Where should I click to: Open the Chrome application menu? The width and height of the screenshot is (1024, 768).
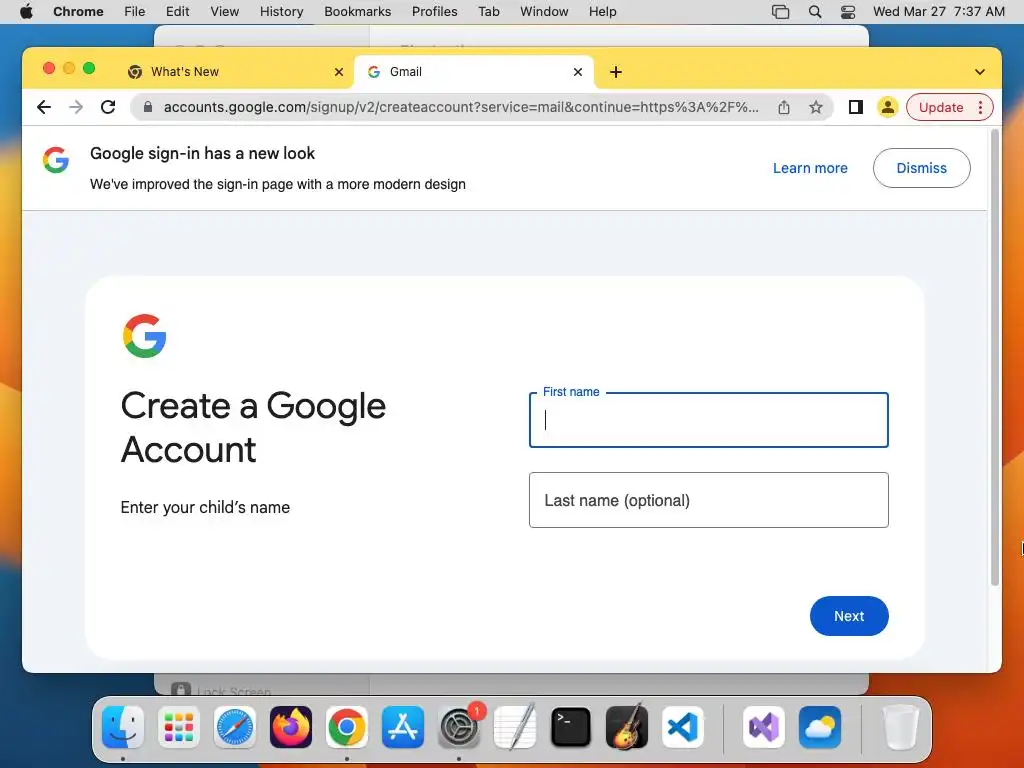pos(78,12)
